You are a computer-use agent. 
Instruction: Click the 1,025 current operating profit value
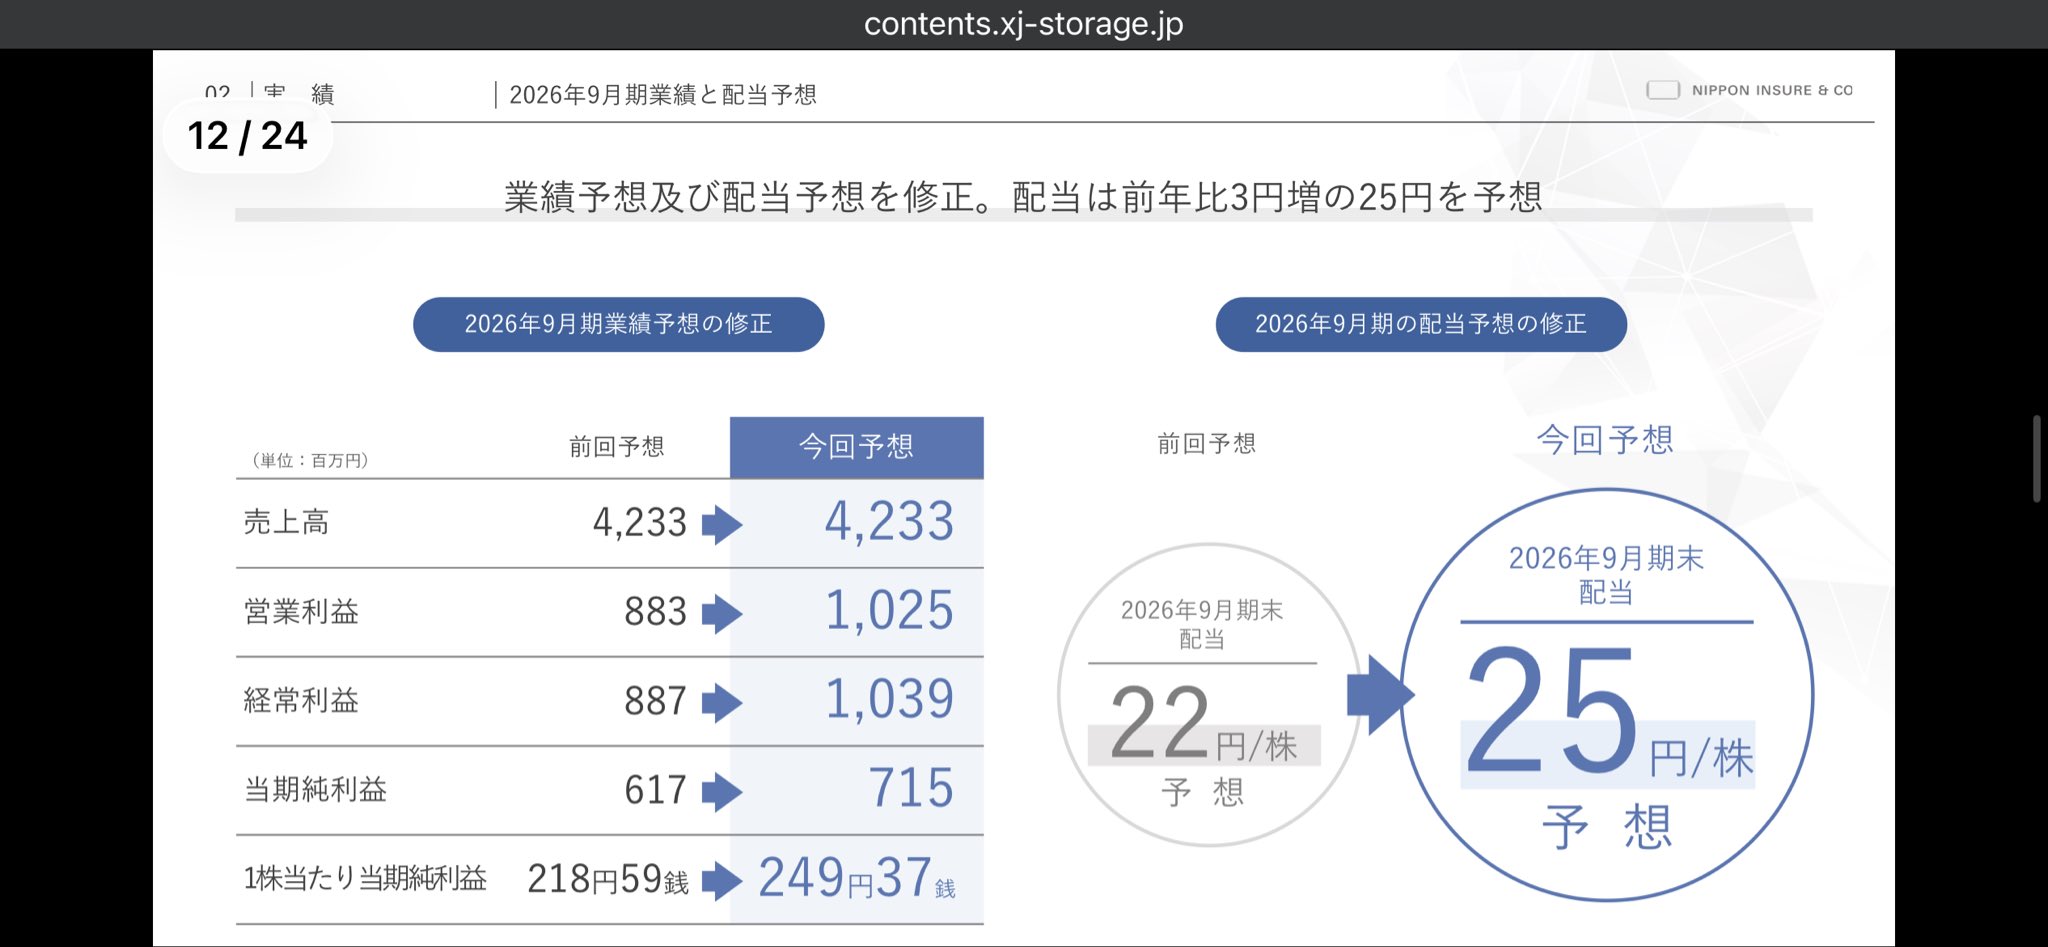coord(889,610)
